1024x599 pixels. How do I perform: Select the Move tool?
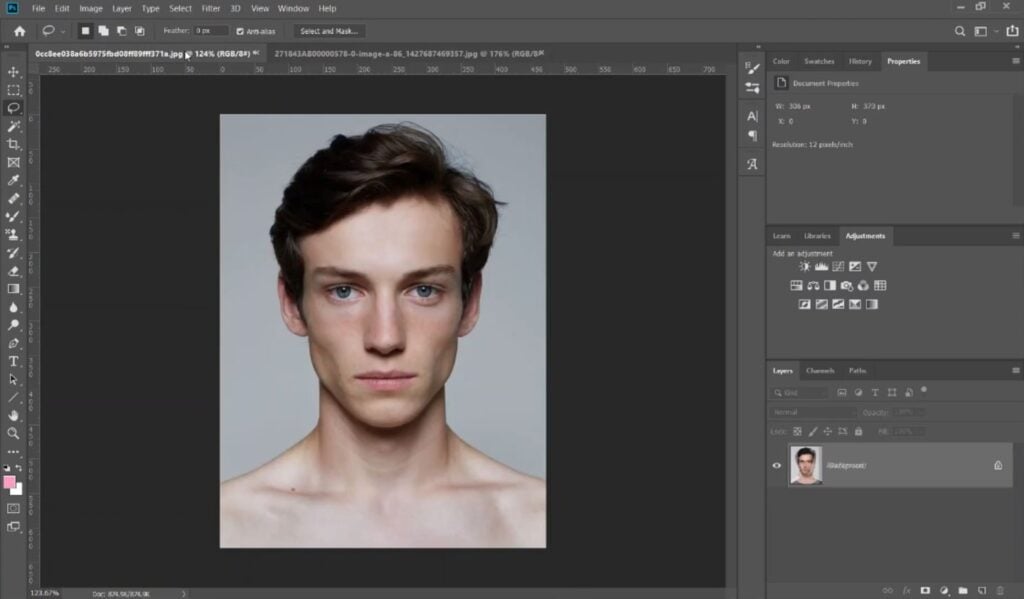coord(13,72)
